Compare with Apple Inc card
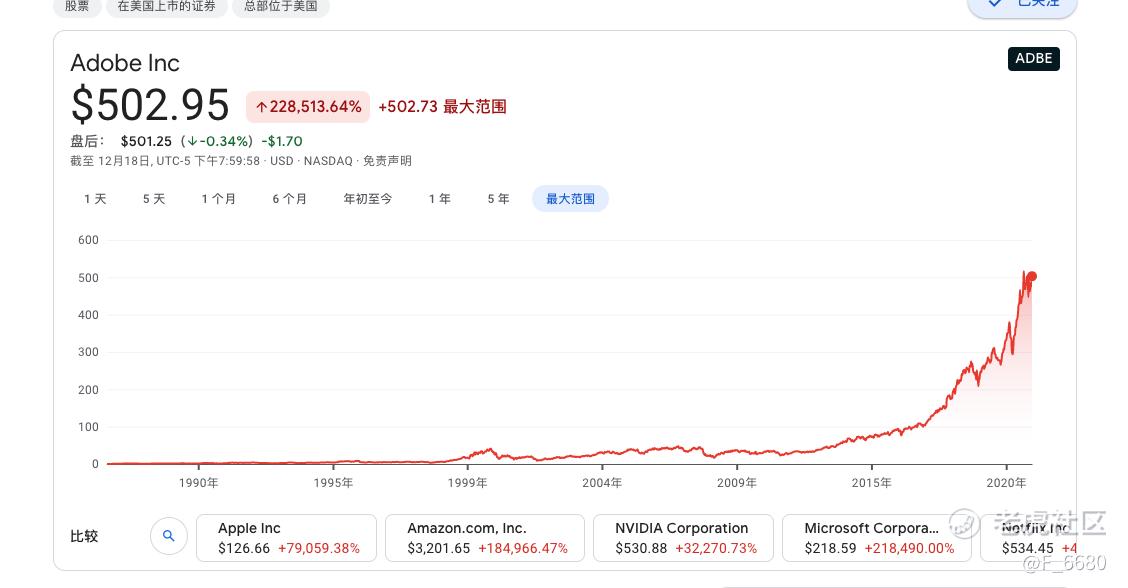 pyautogui.click(x=286, y=538)
